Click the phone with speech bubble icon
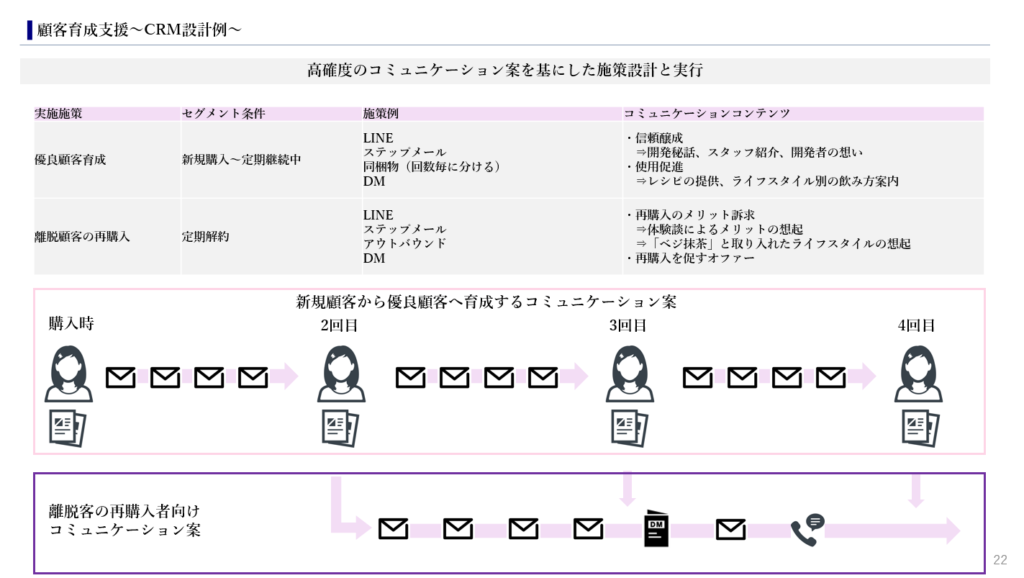Image resolution: width=1024 pixels, height=578 pixels. pos(806,529)
